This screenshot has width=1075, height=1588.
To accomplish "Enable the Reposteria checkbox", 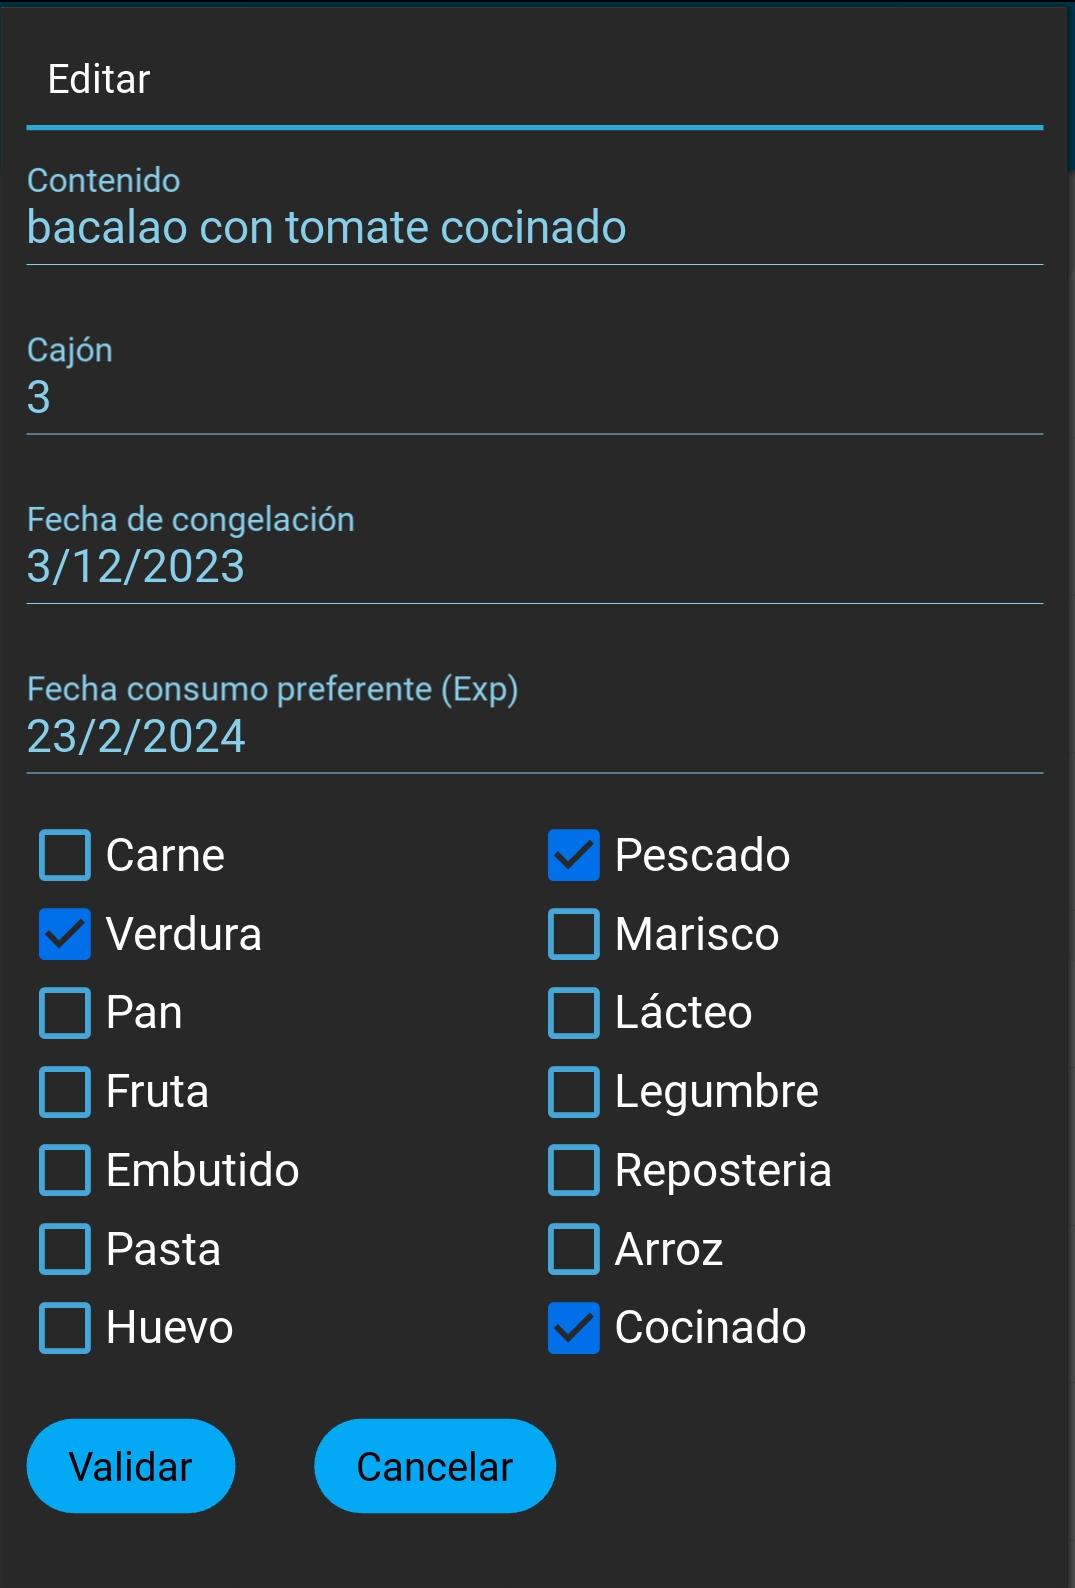I will tap(574, 1170).
